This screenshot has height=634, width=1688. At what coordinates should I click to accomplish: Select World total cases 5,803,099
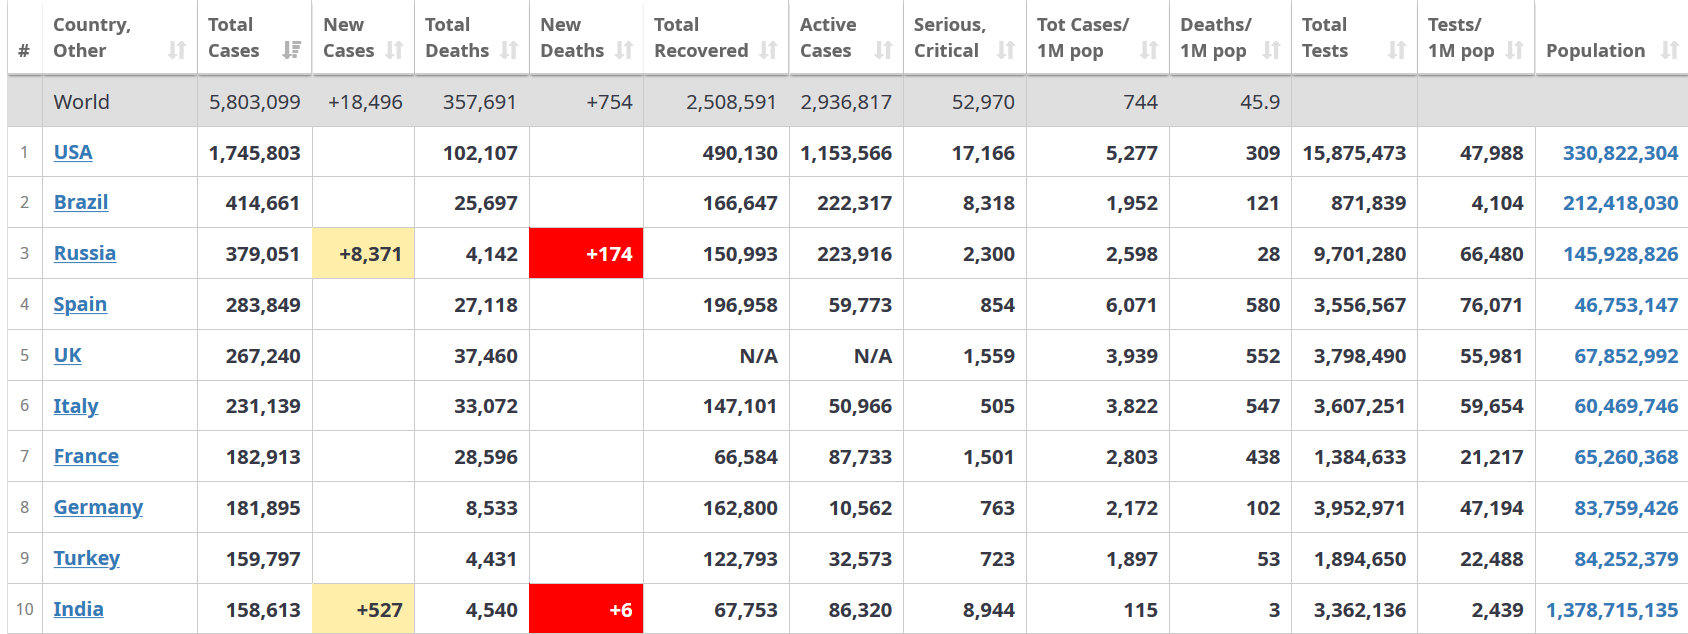[254, 102]
